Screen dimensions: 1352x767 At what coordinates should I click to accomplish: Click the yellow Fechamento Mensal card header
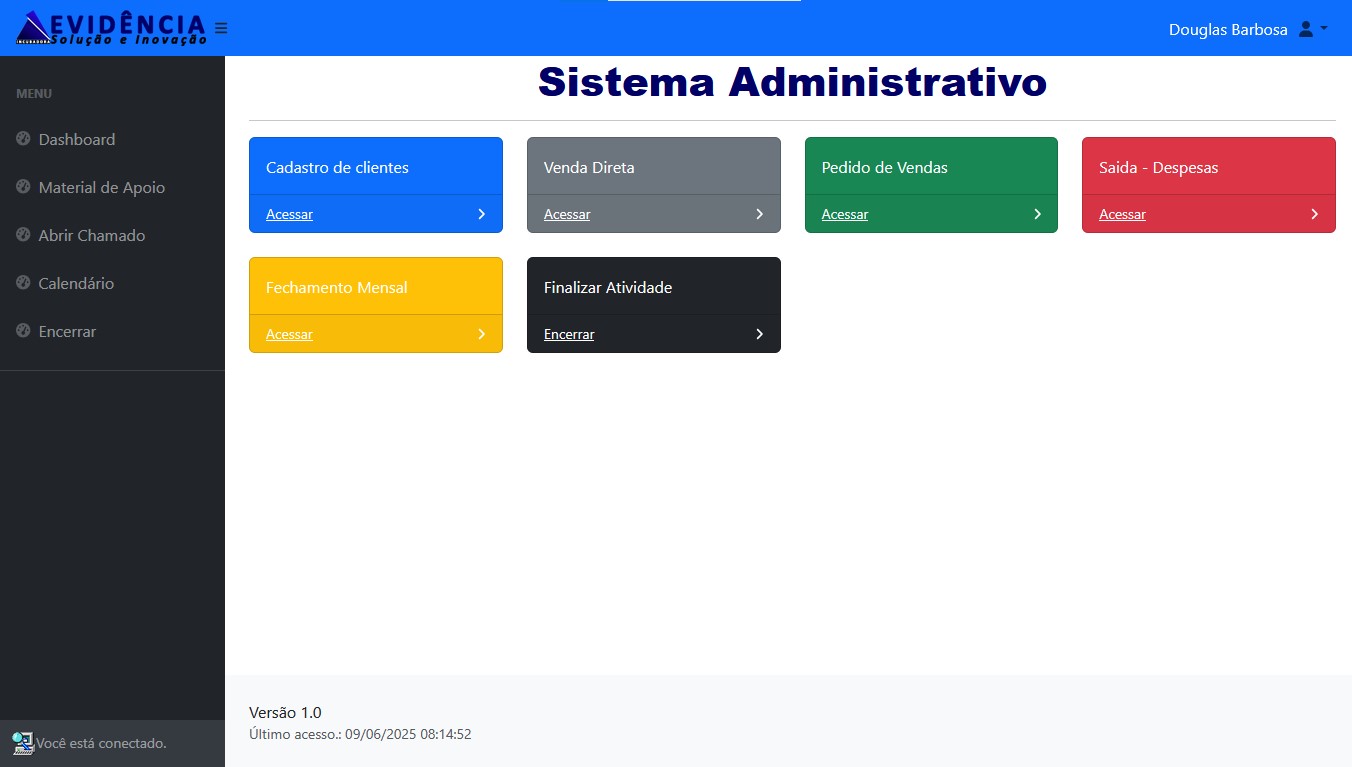(x=375, y=287)
